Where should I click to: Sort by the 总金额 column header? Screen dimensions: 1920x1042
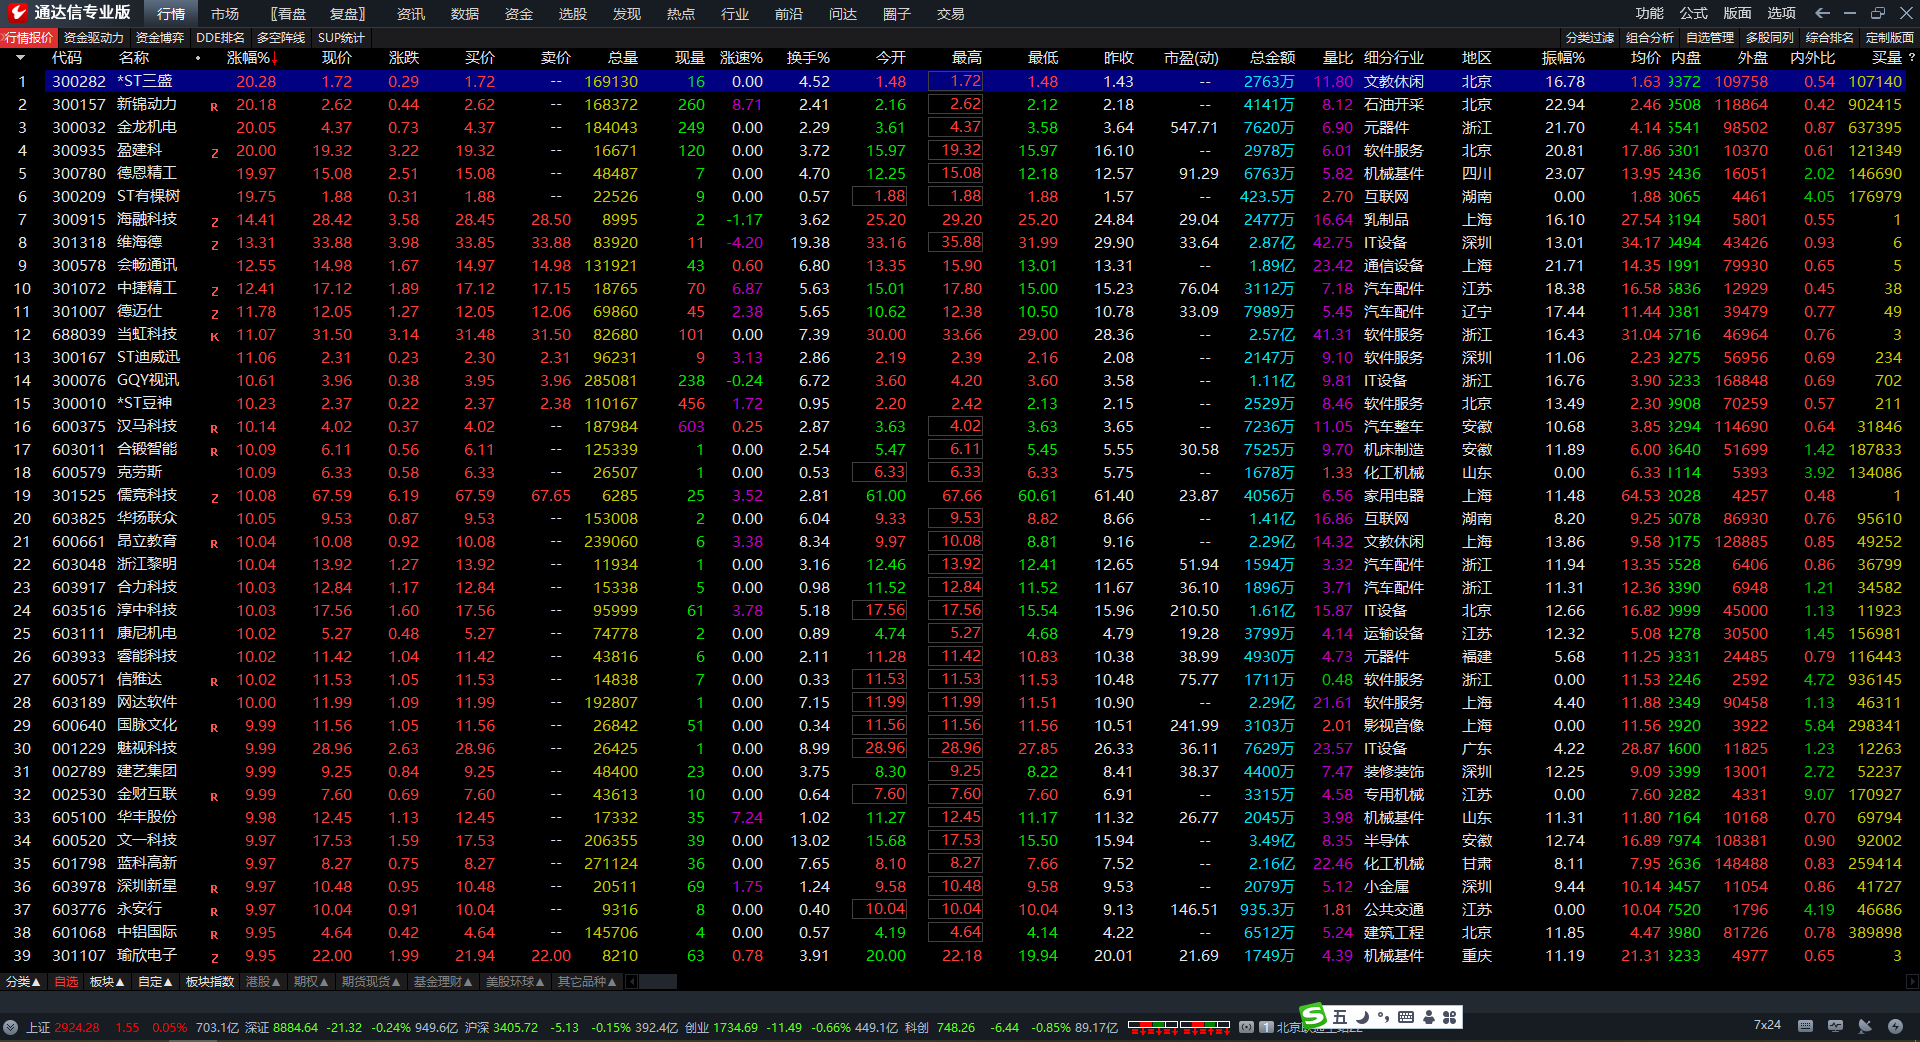[1273, 58]
